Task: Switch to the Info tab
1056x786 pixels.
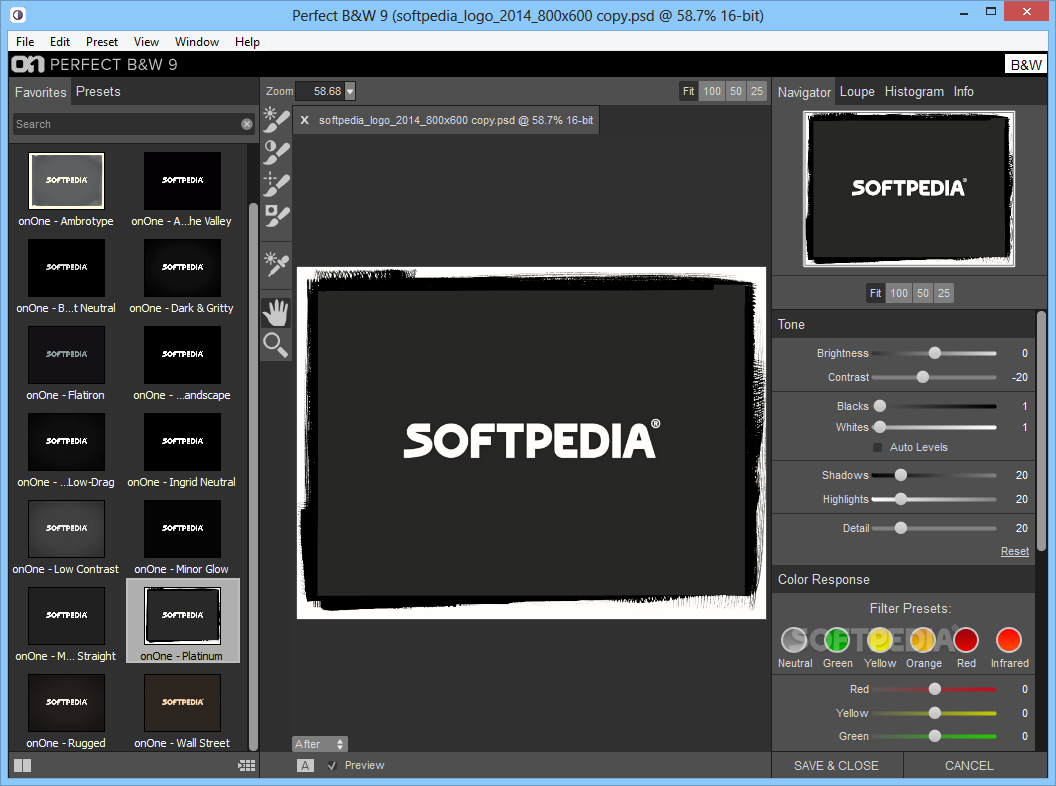Action: pyautogui.click(x=963, y=92)
